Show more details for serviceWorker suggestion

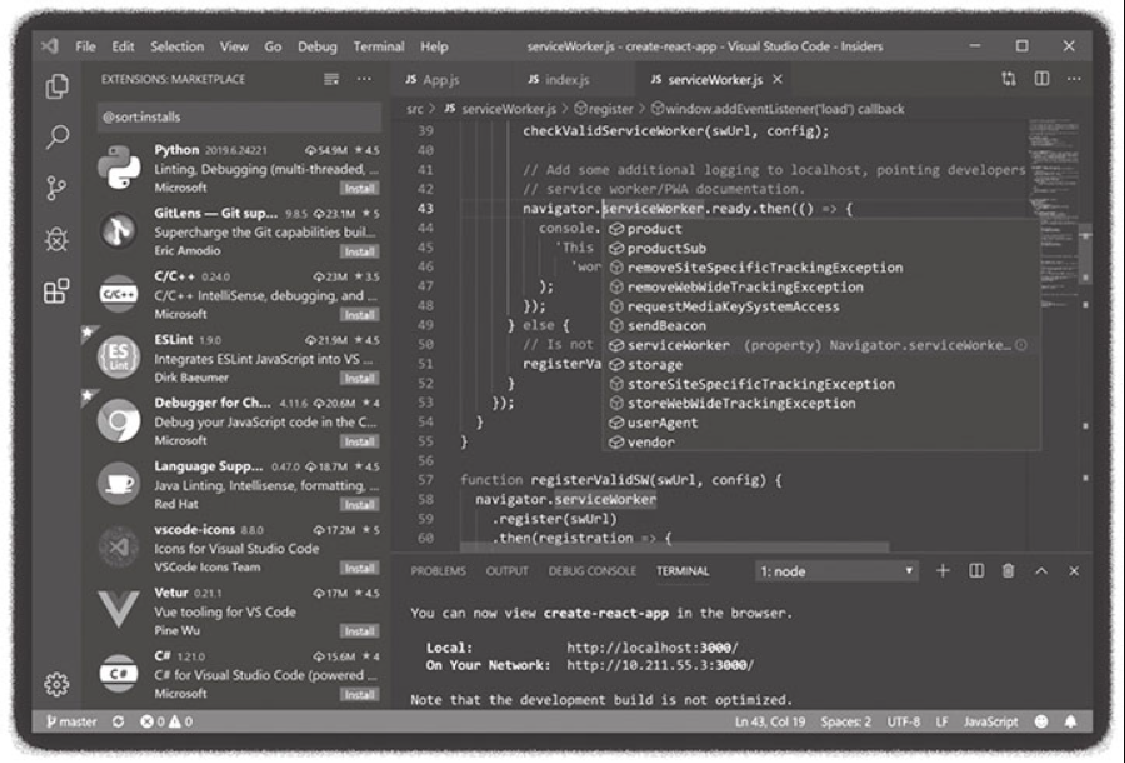[x=1020, y=345]
